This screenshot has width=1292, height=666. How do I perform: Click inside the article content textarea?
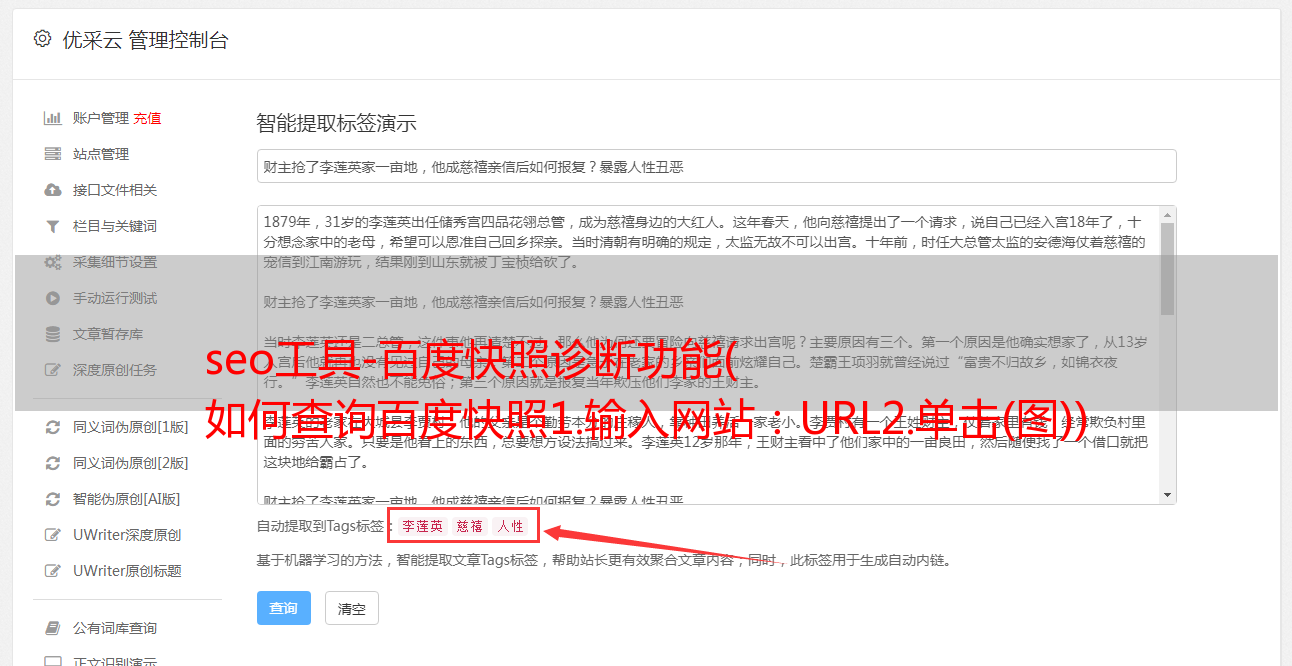pyautogui.click(x=708, y=355)
